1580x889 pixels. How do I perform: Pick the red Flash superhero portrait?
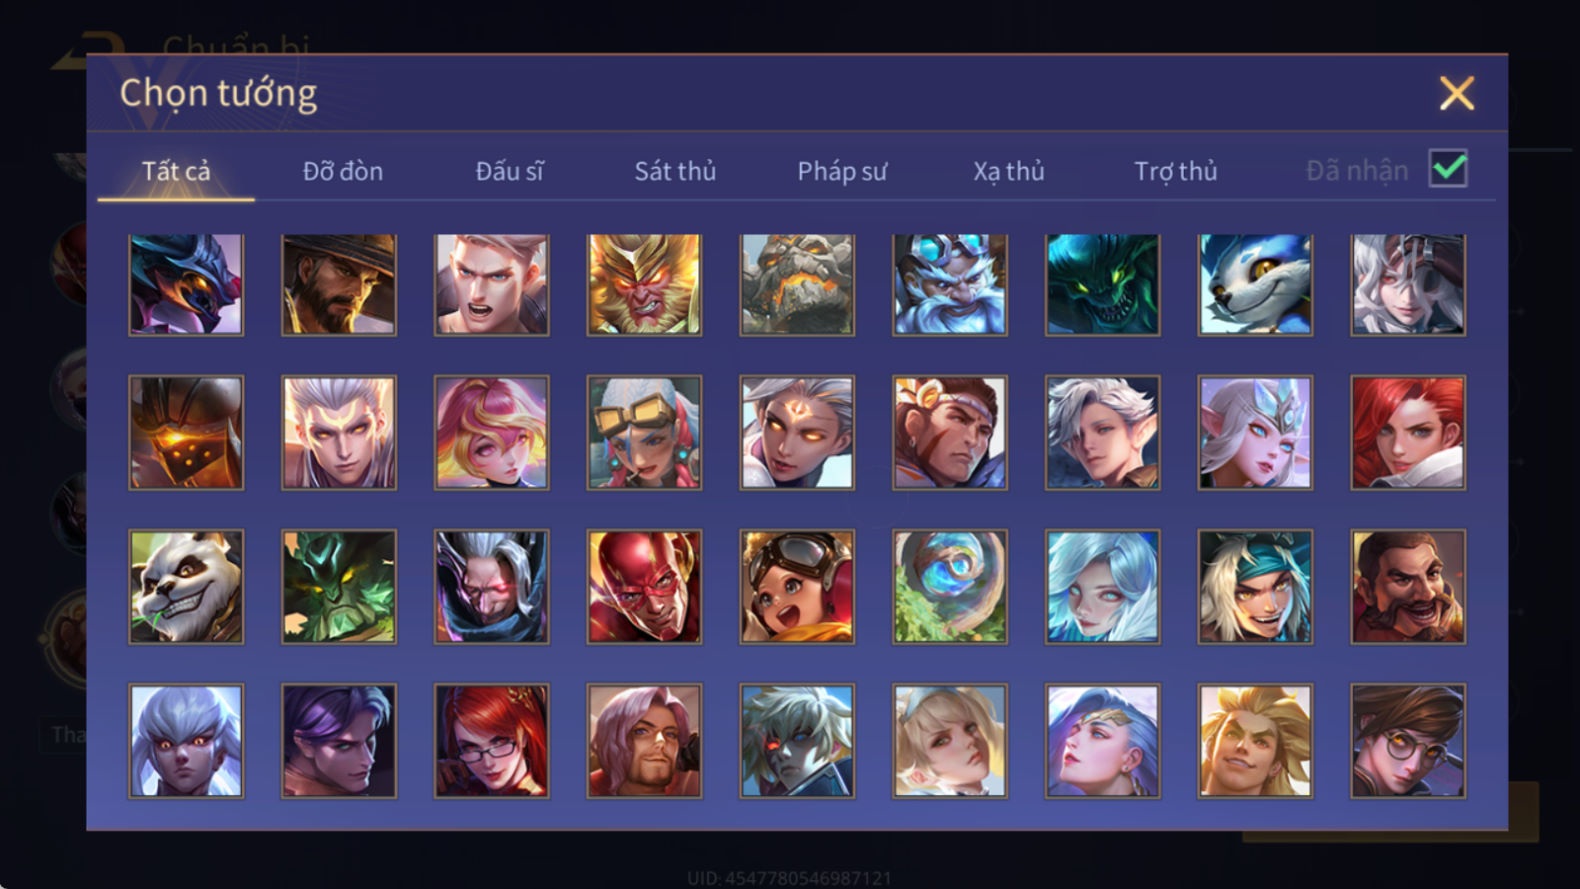644,586
